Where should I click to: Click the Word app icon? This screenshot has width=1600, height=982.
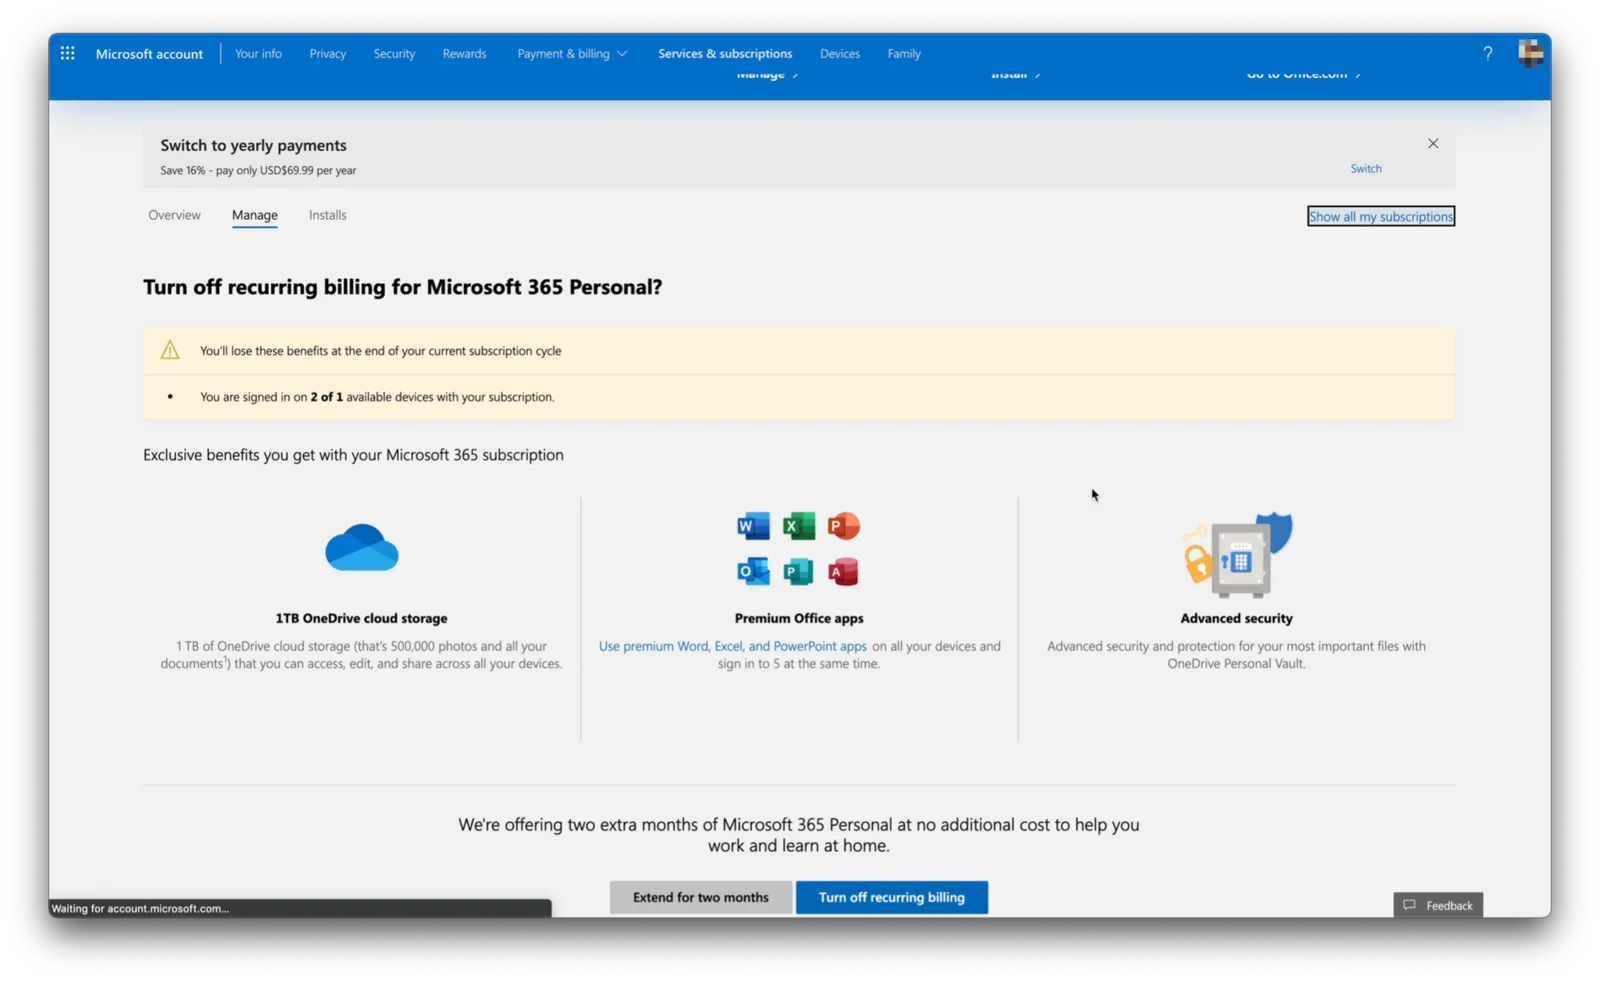[753, 526]
